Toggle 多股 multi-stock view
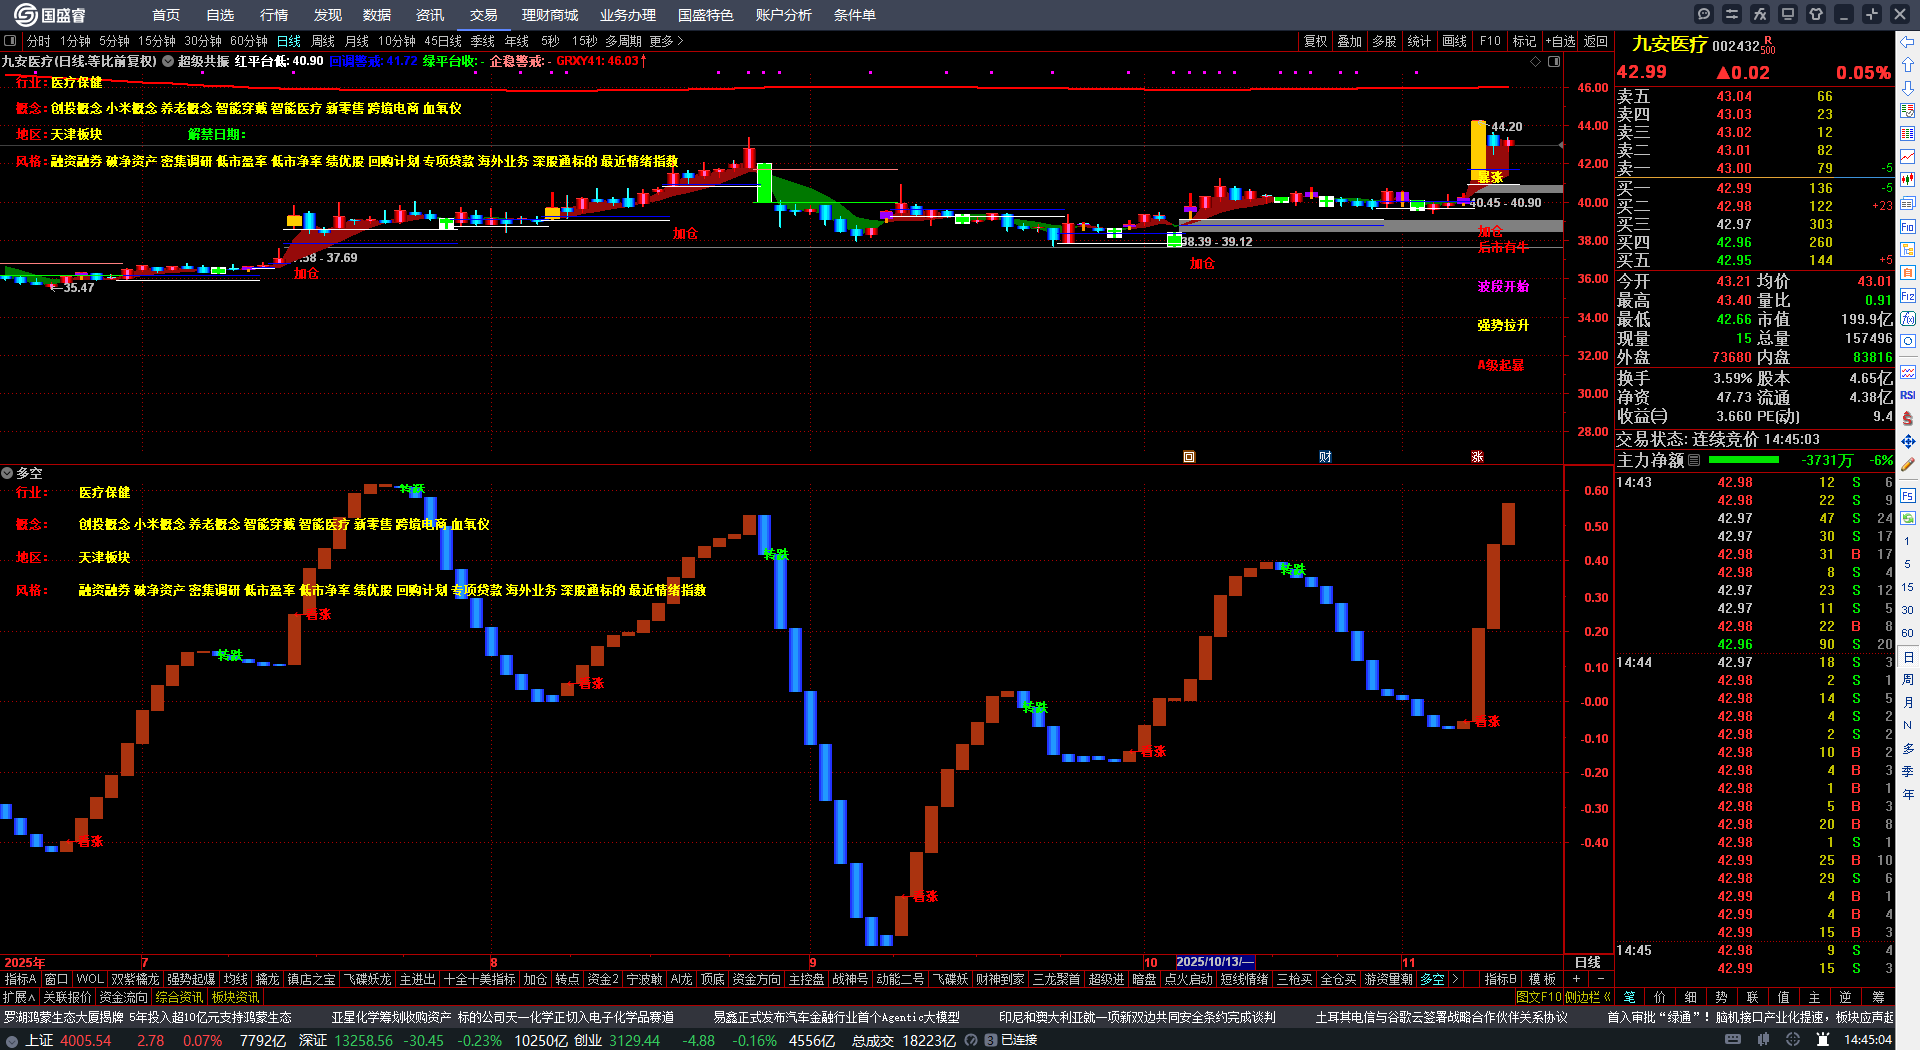1920x1050 pixels. 1384,41
